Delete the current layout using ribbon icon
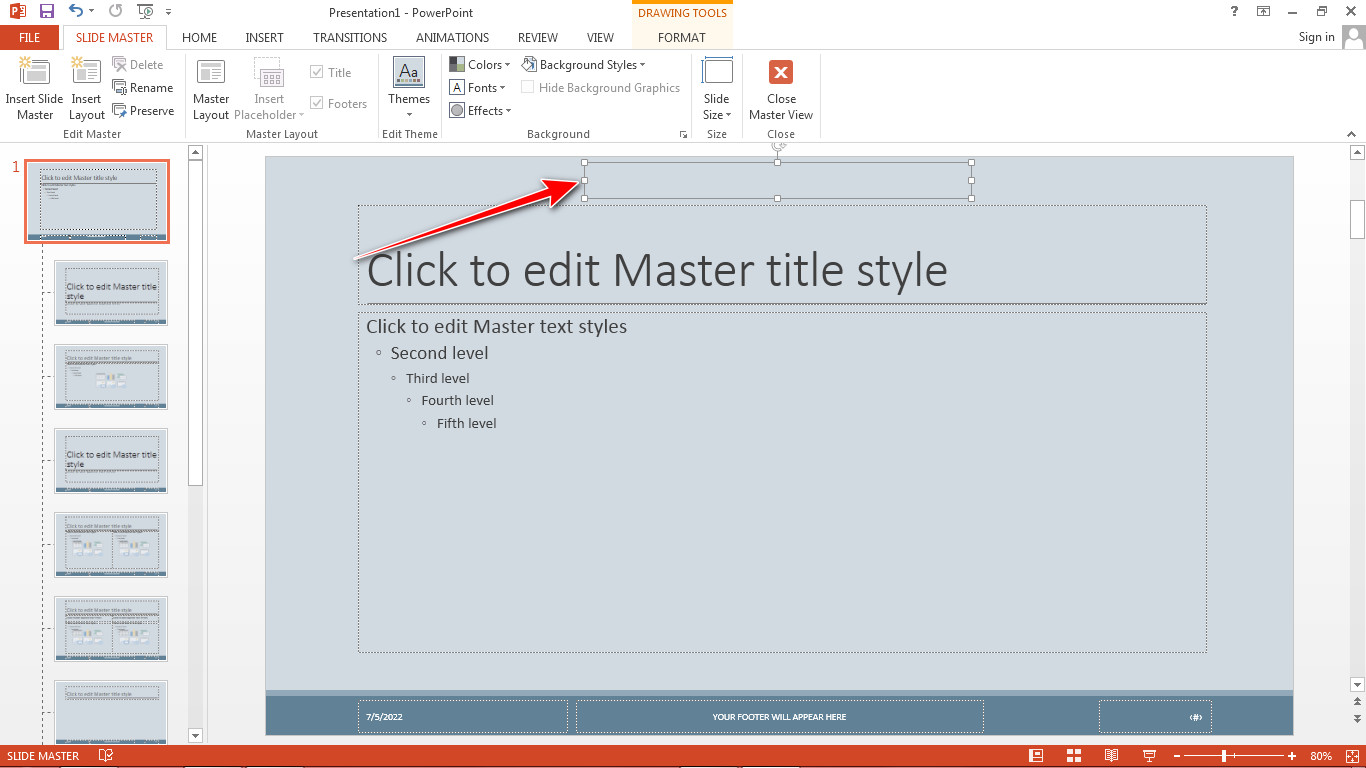Screen dimensions: 1366x768 (x=140, y=63)
